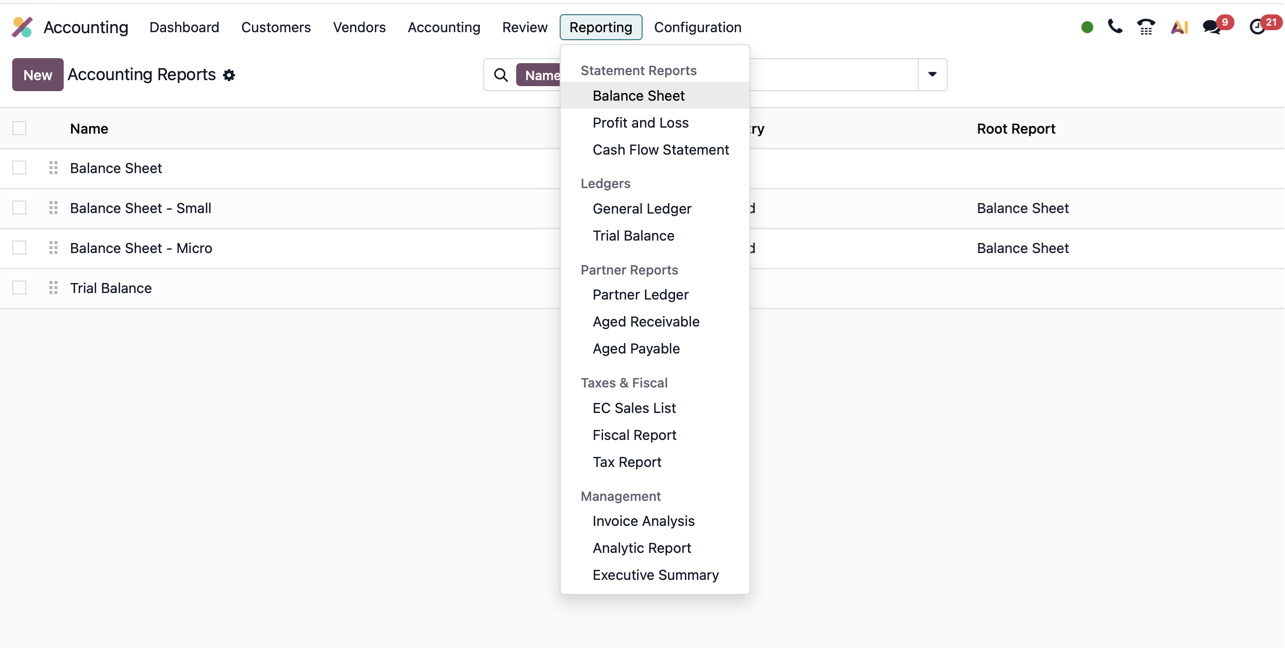This screenshot has width=1285, height=648.
Task: Open the Customers menu
Action: 276,27
